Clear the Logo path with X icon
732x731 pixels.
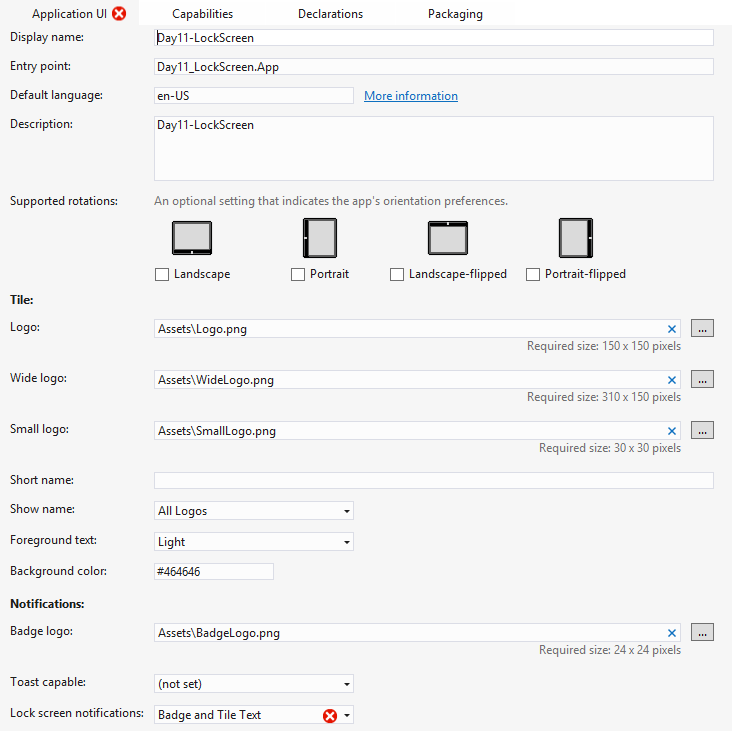(672, 329)
